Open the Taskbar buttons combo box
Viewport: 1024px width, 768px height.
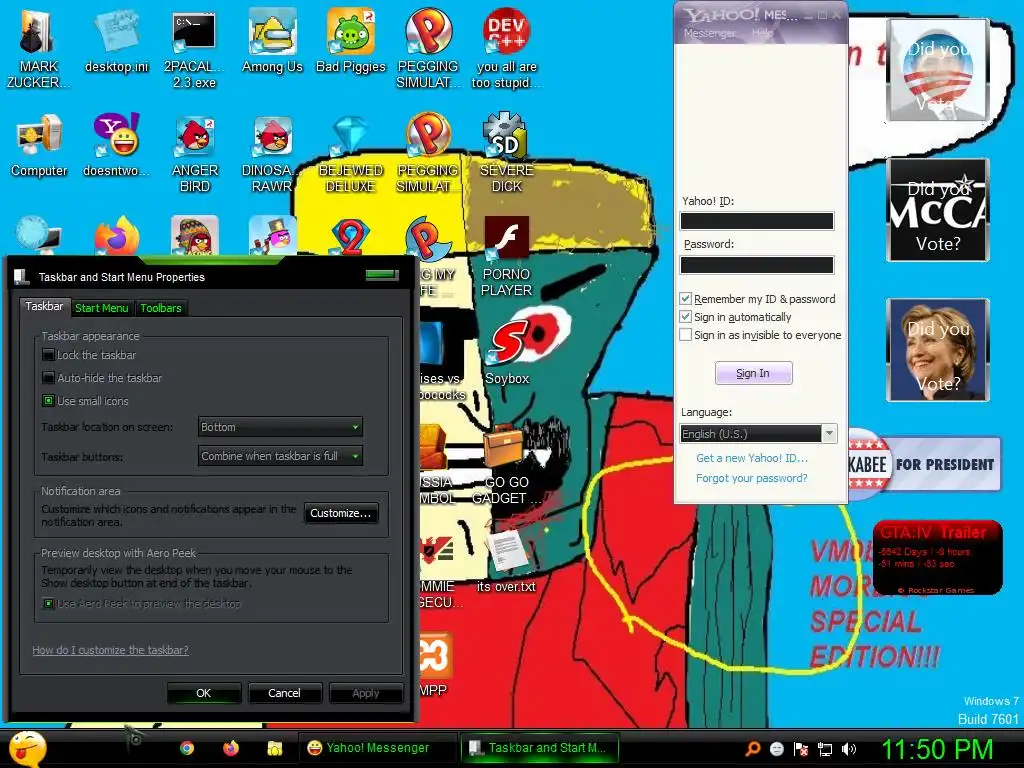[280, 456]
